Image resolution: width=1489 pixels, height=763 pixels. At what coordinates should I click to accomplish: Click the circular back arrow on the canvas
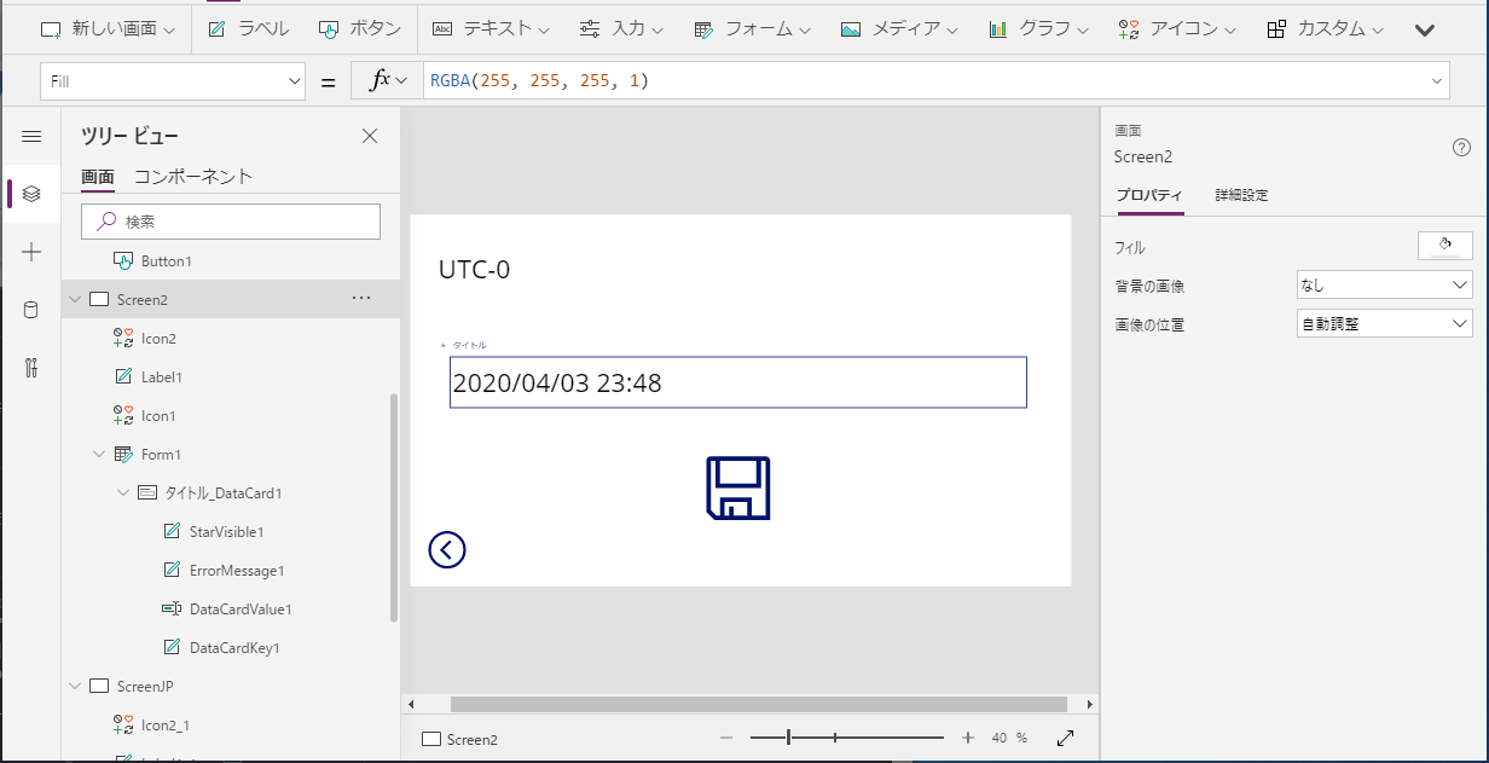449,548
